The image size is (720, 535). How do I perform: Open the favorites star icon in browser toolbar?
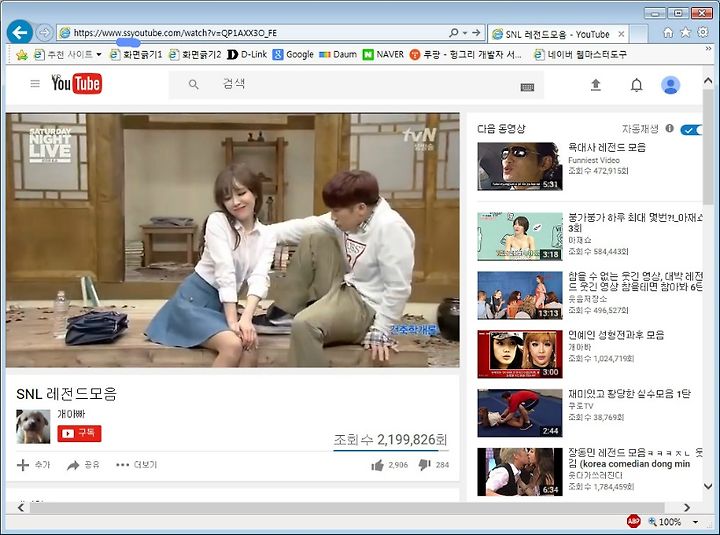(x=686, y=33)
